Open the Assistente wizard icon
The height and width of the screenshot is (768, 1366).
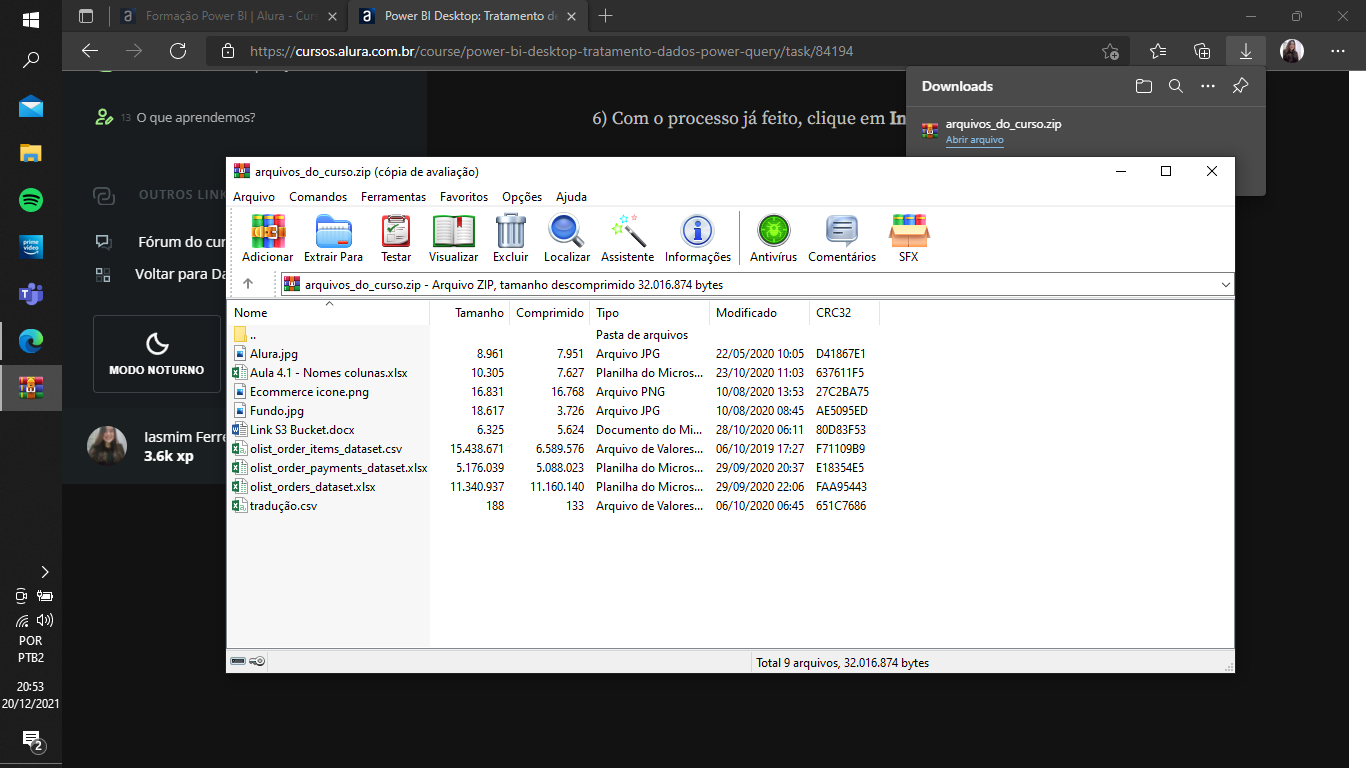[628, 239]
